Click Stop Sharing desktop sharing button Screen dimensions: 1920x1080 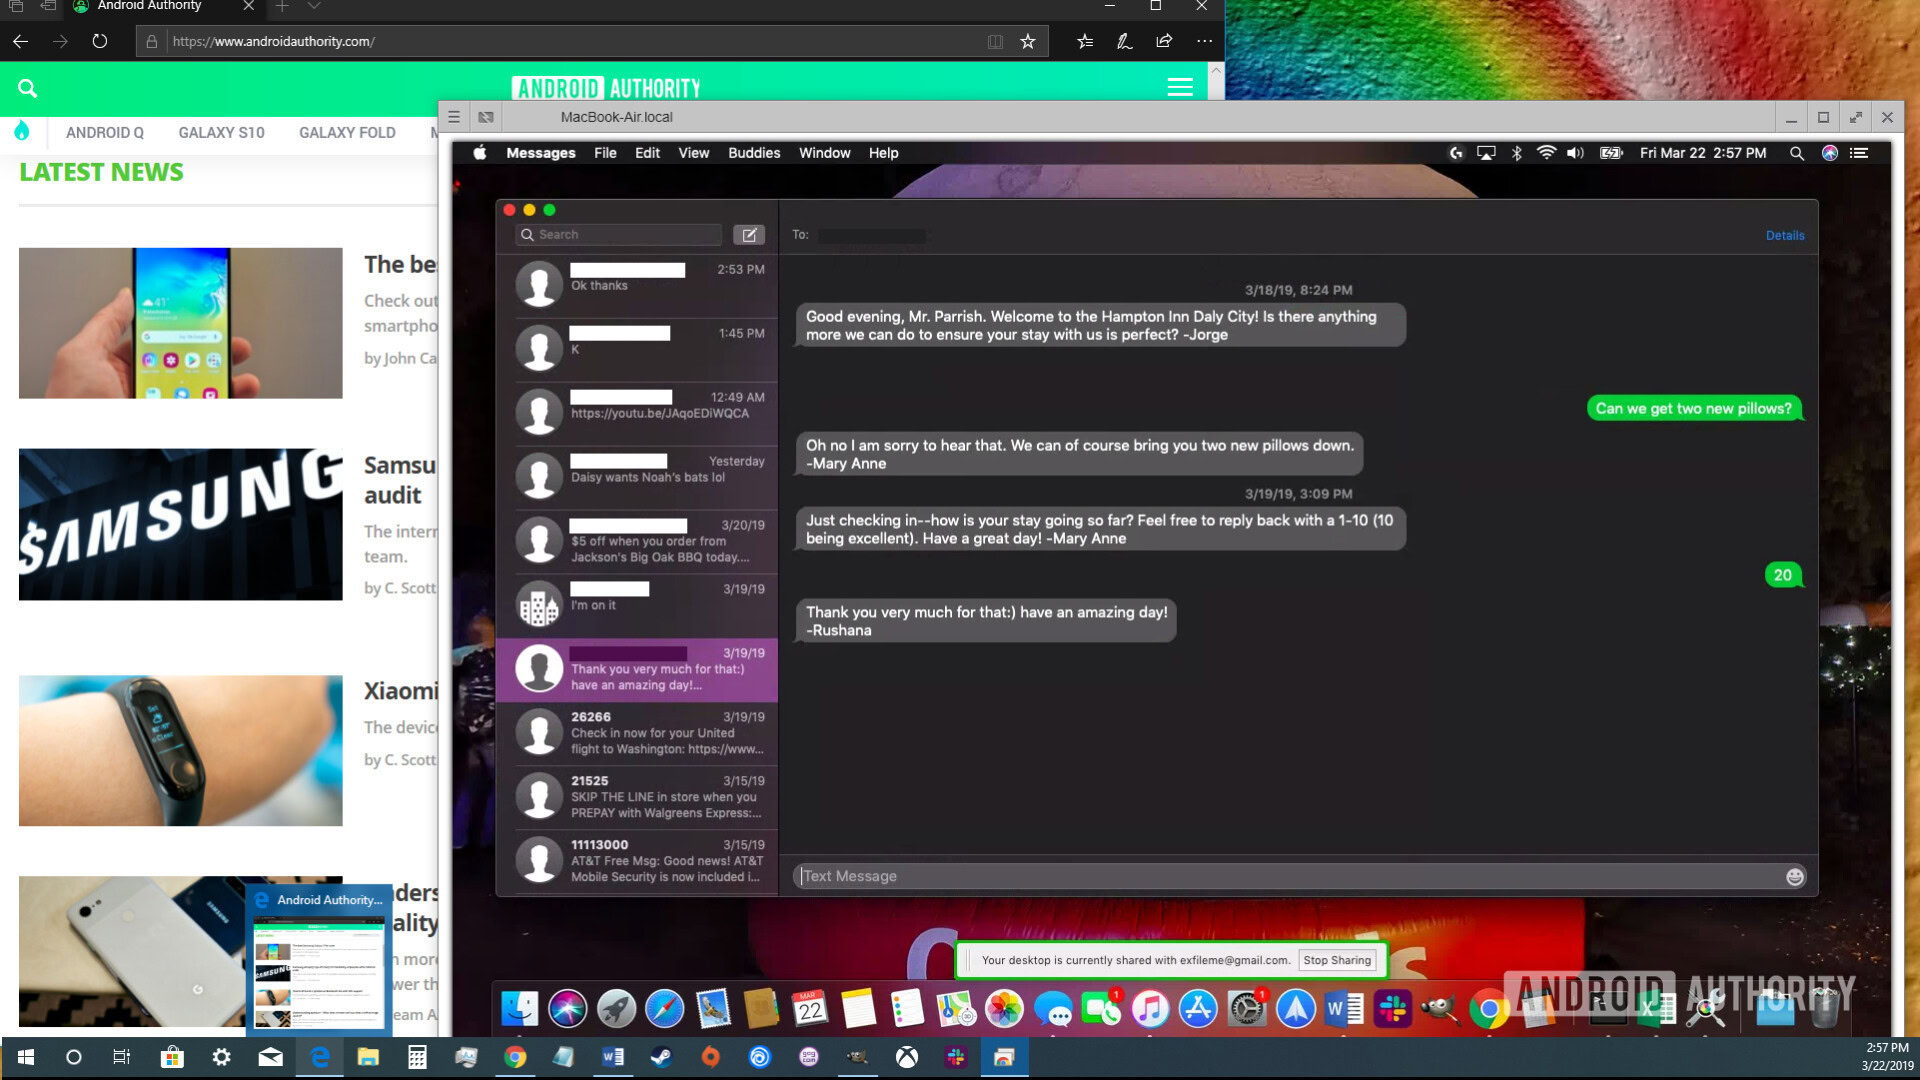(x=1338, y=959)
